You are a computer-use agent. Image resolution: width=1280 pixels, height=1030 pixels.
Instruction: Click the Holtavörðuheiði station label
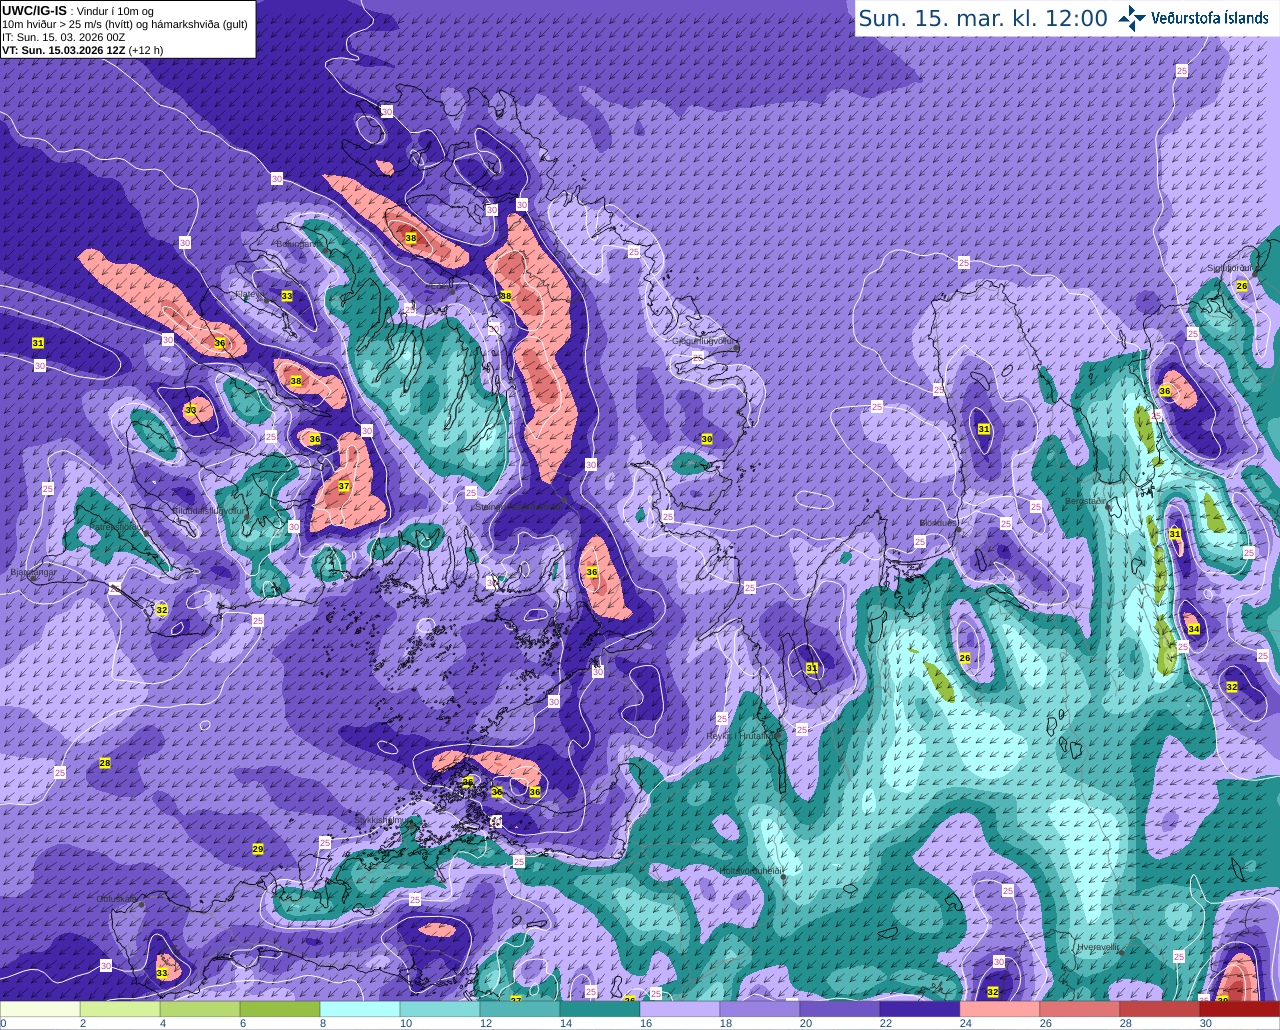click(x=751, y=870)
